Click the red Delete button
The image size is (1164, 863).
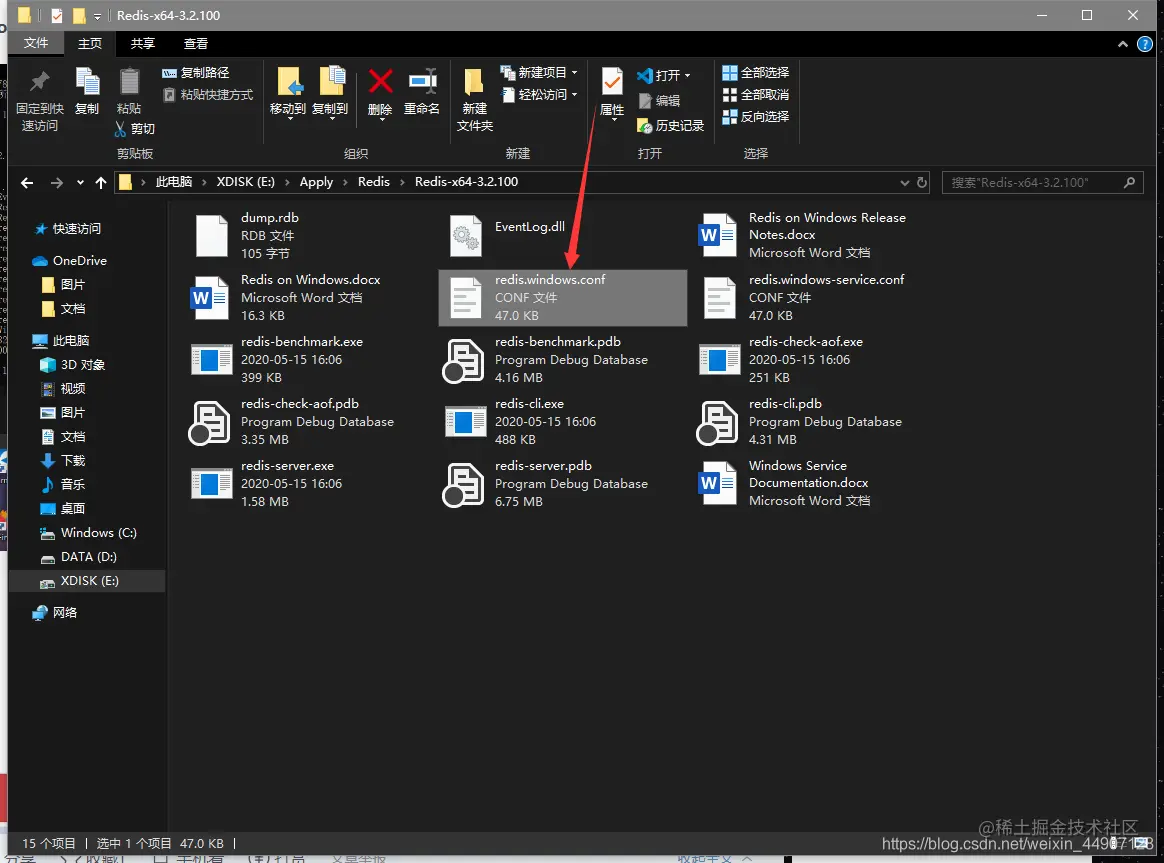[380, 93]
